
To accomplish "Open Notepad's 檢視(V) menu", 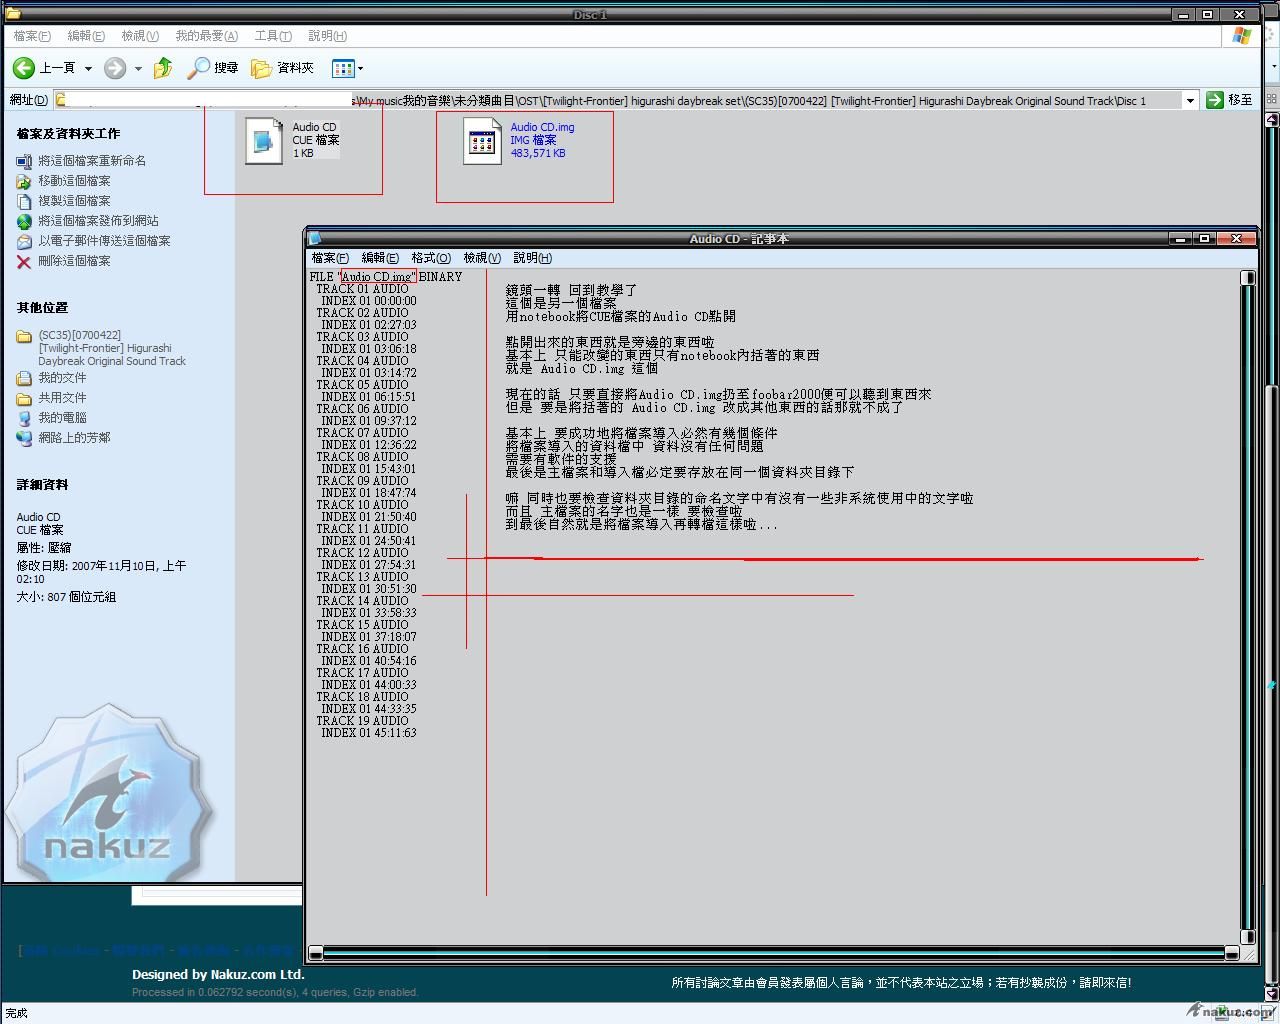I will (482, 258).
